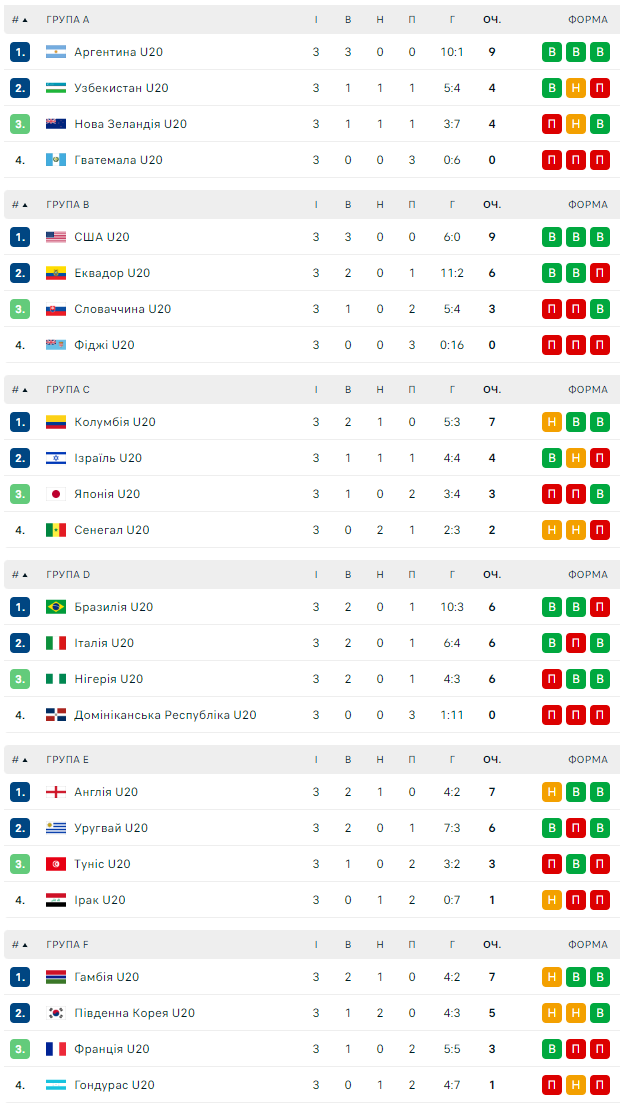This screenshot has width=620, height=1107.
Task: Click the USA U20 flag icon
Action: tap(56, 237)
